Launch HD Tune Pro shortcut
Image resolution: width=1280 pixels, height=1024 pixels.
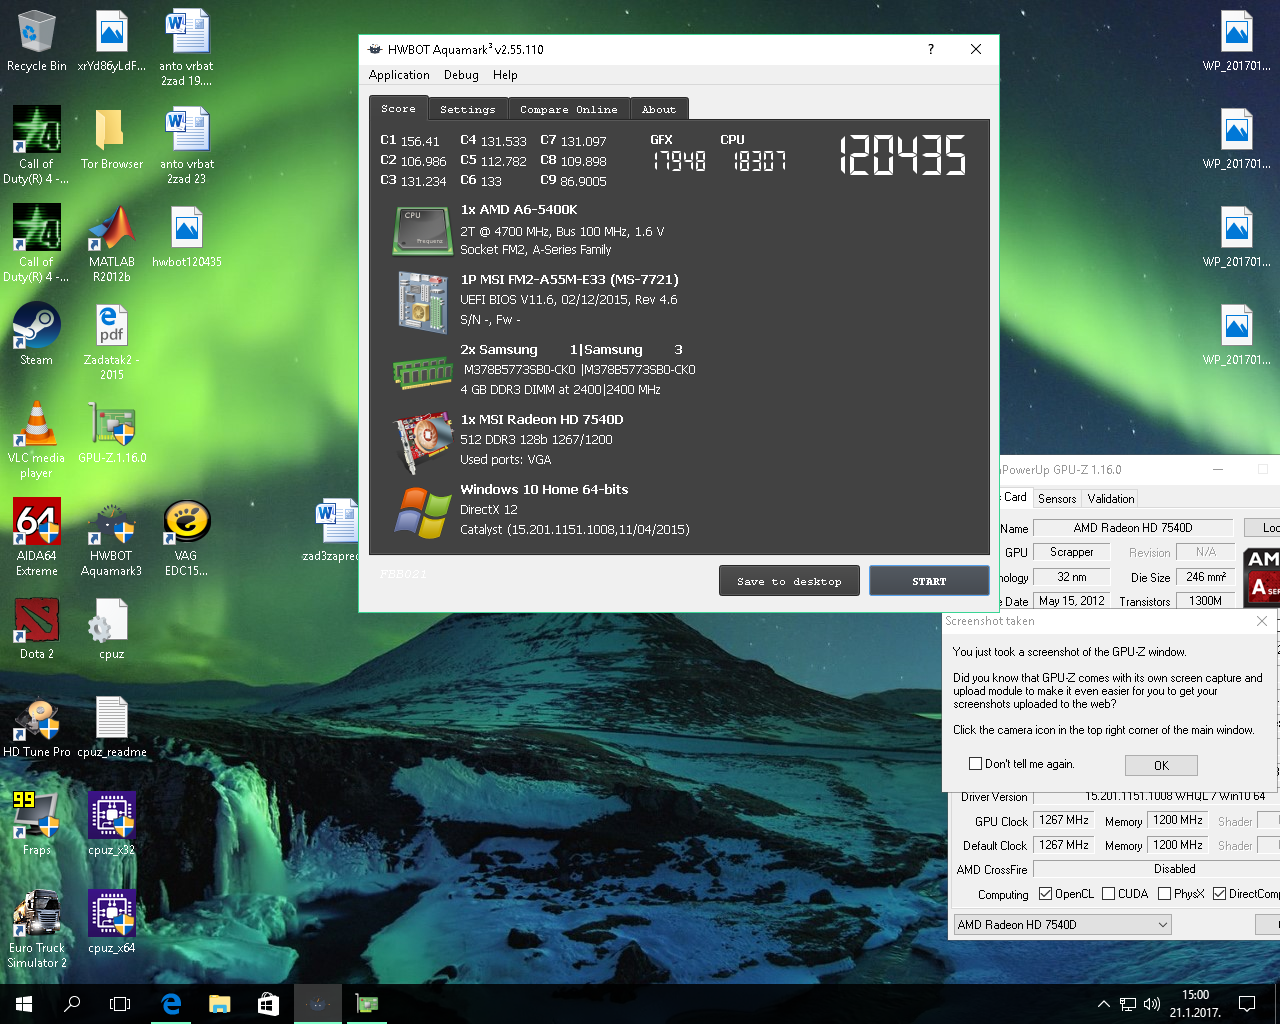coord(37,726)
